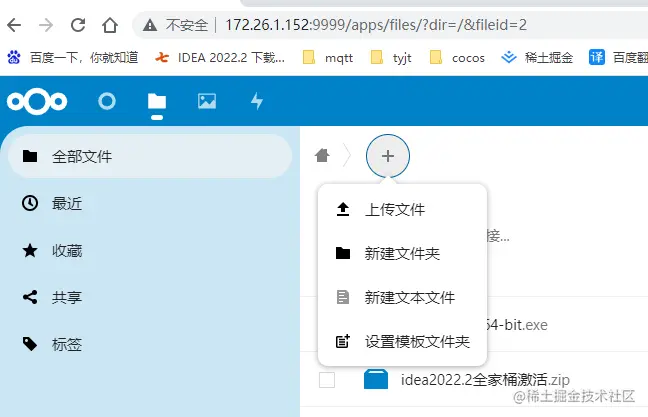
Task: Open the mqtt bookmark folder
Action: [x=328, y=57]
